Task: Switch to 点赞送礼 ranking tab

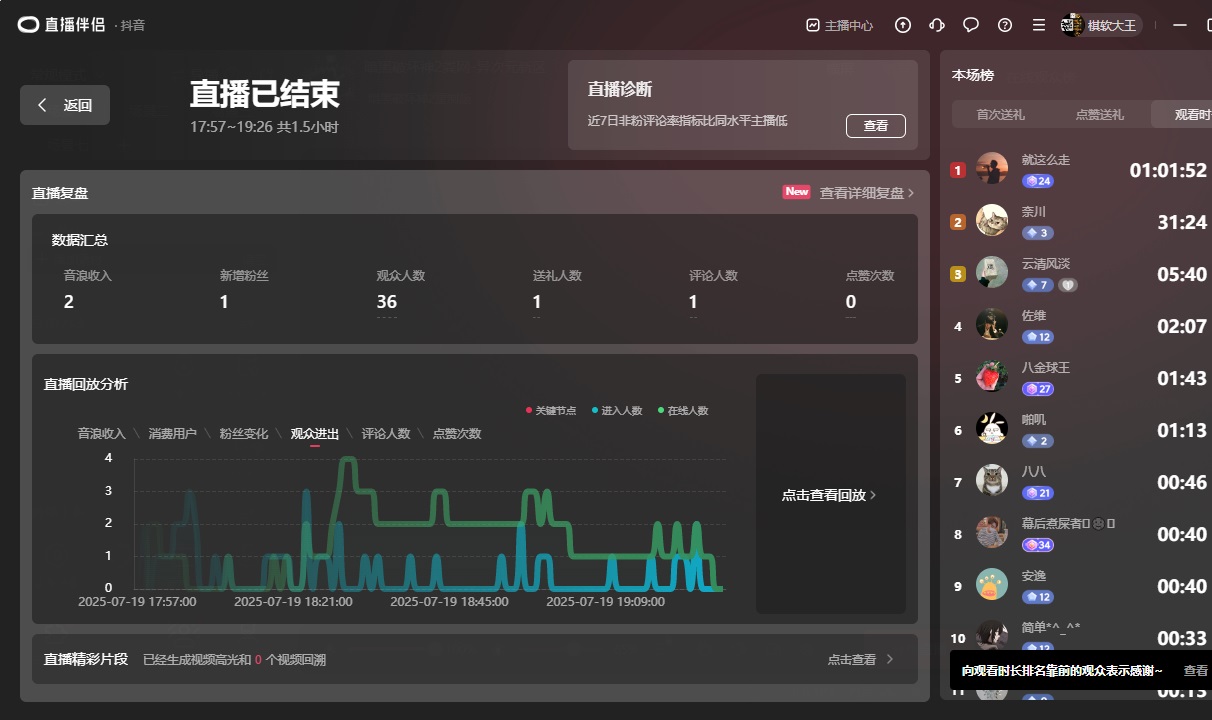Action: pyautogui.click(x=1100, y=115)
